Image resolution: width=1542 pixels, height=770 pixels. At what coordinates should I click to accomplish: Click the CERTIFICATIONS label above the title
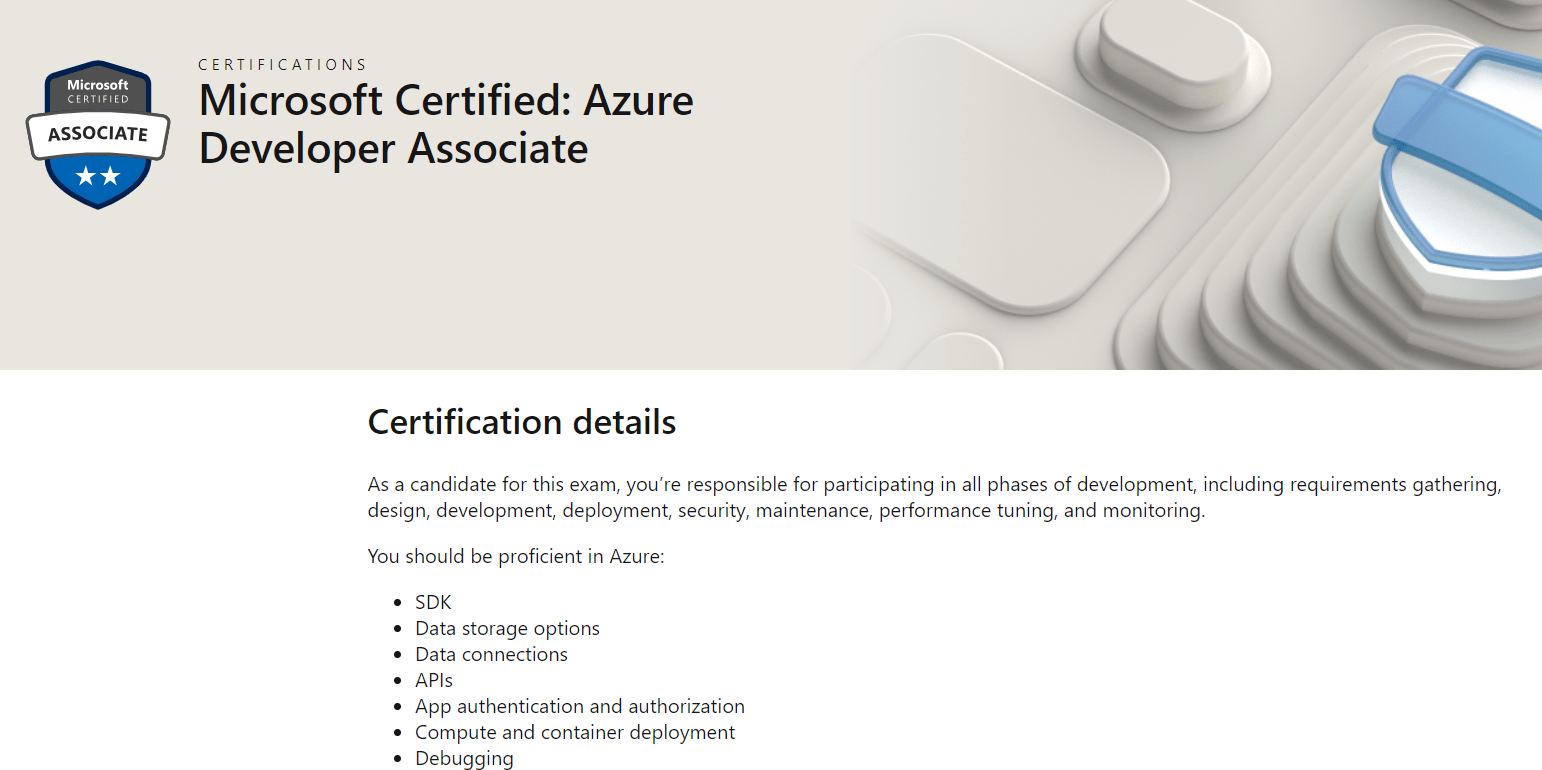(x=283, y=65)
